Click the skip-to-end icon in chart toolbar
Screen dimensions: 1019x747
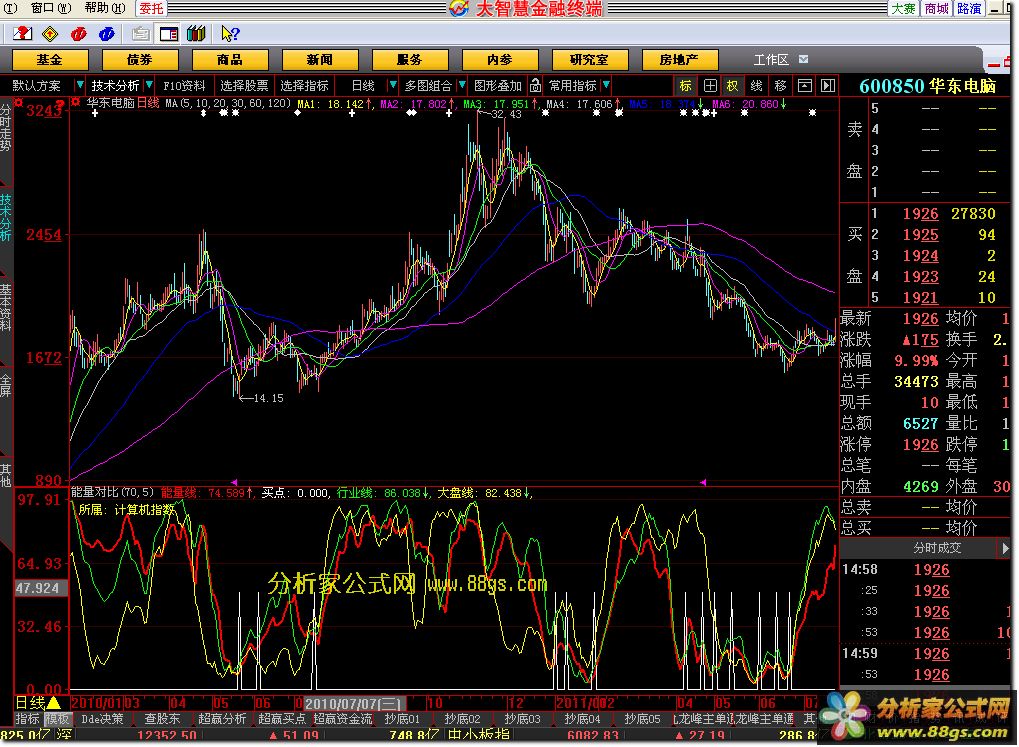[828, 85]
